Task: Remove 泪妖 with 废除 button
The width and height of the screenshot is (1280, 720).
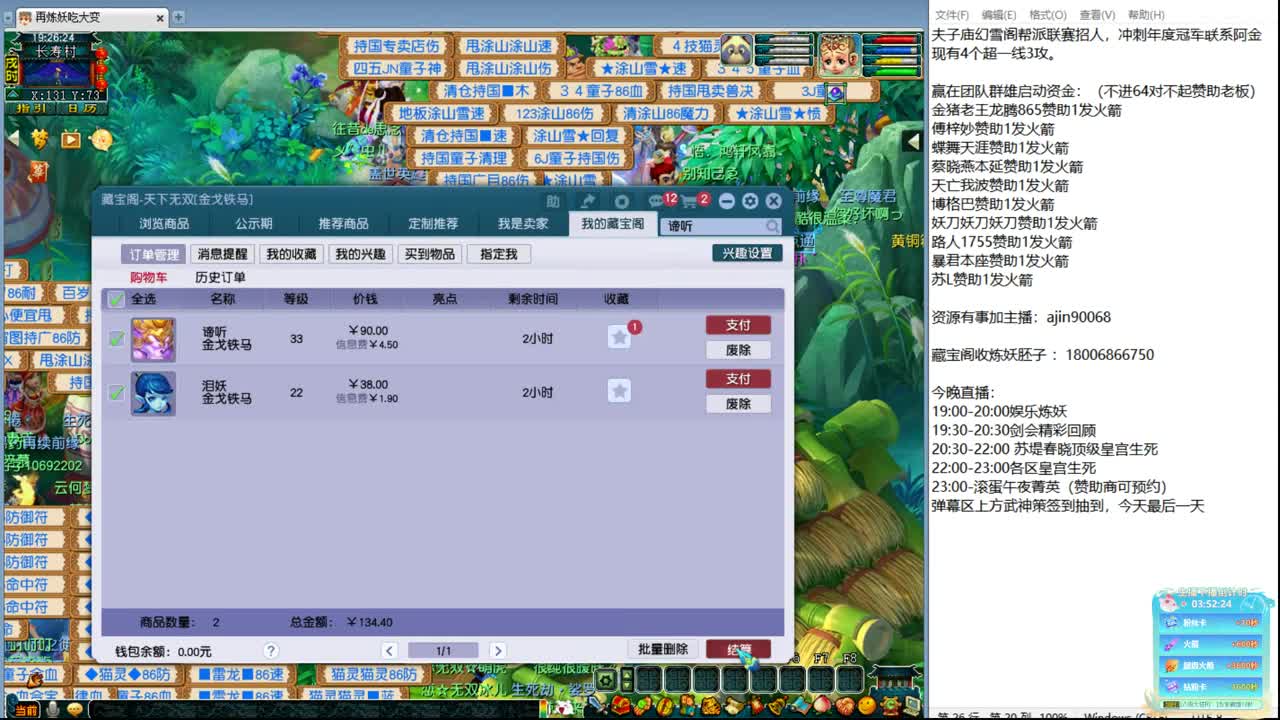Action: click(x=738, y=404)
